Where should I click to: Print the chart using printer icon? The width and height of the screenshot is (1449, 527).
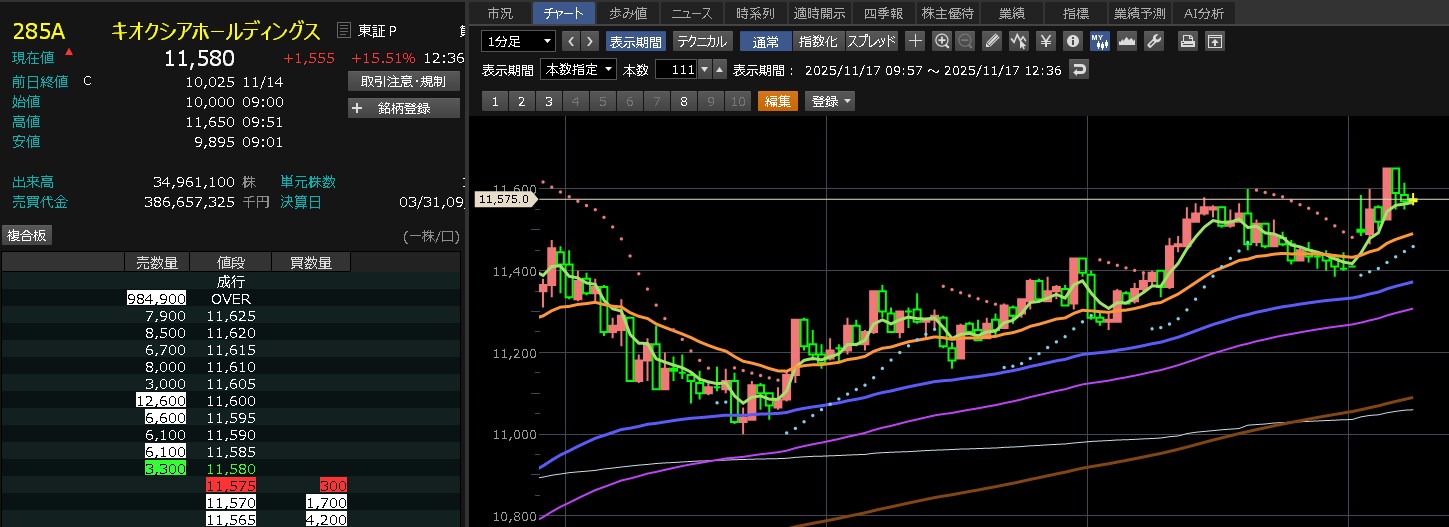(1187, 41)
